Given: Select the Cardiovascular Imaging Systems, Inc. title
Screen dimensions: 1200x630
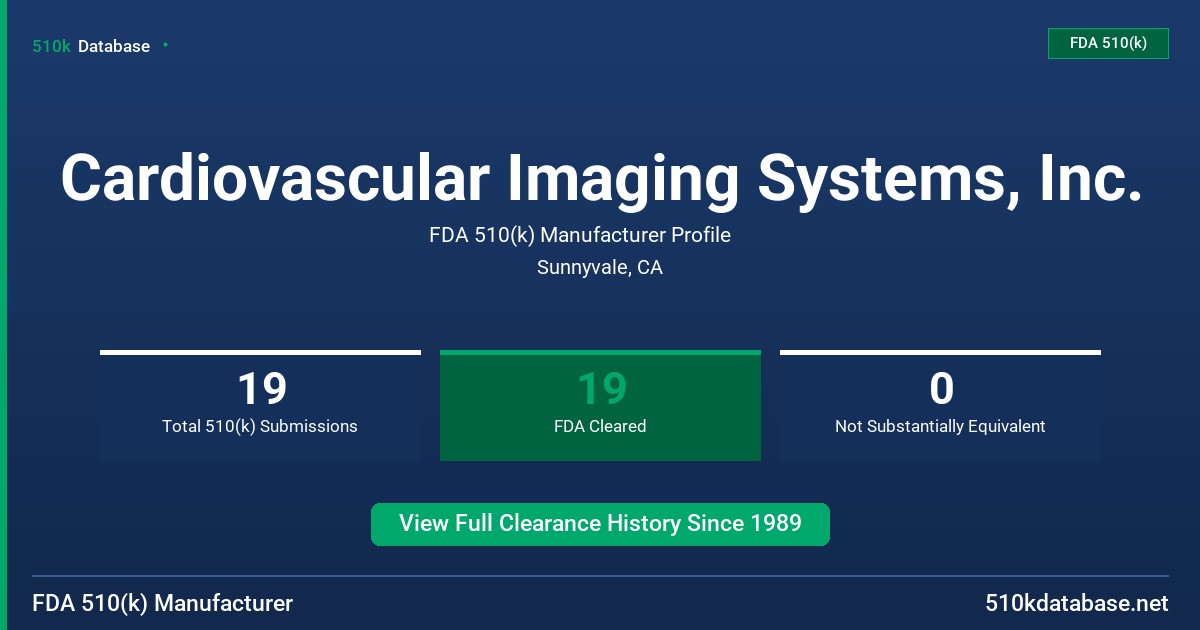Looking at the screenshot, I should coord(600,178).
